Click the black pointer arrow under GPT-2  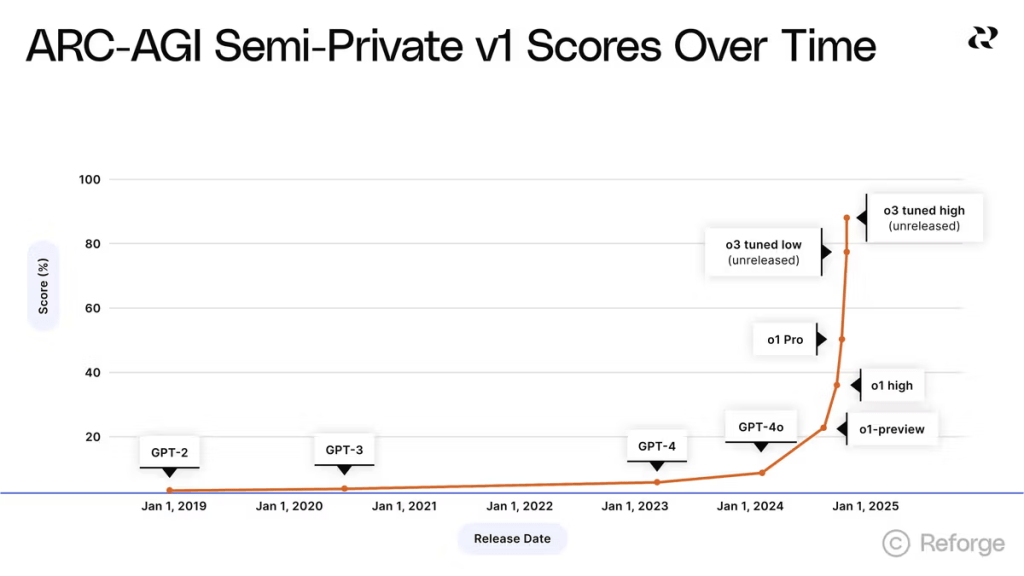[x=169, y=472]
